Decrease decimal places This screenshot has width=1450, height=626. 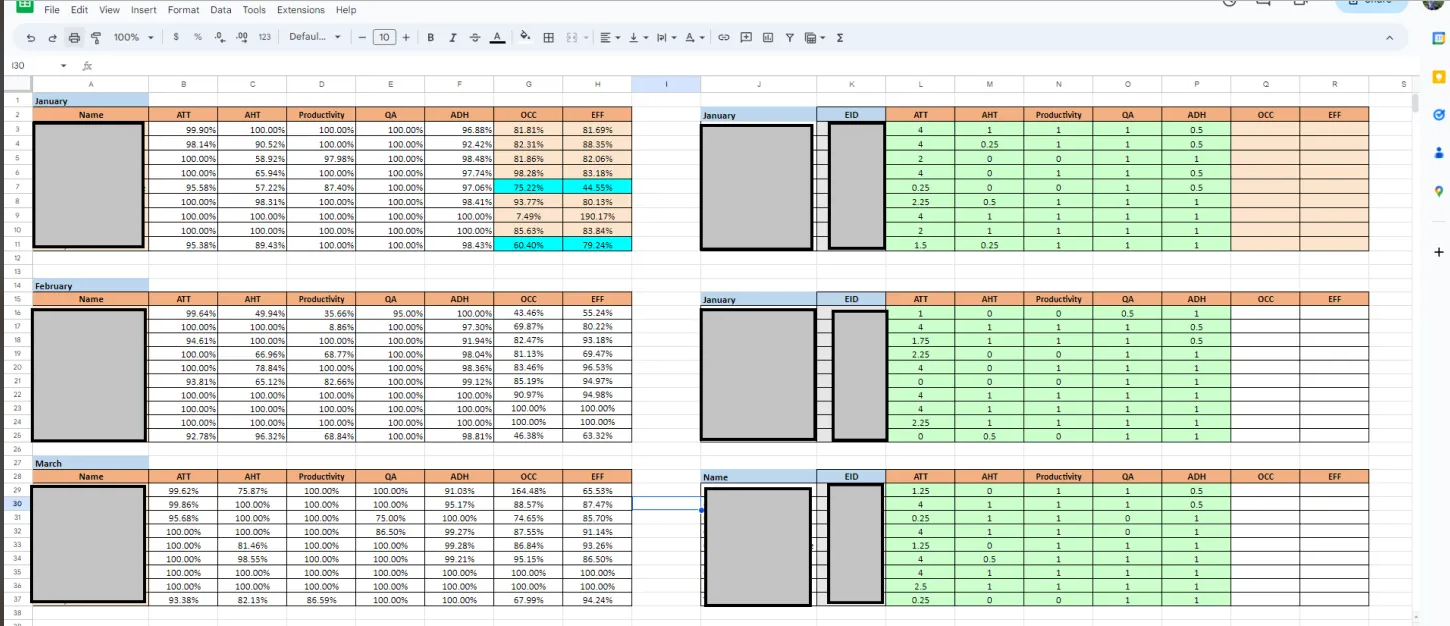[220, 37]
